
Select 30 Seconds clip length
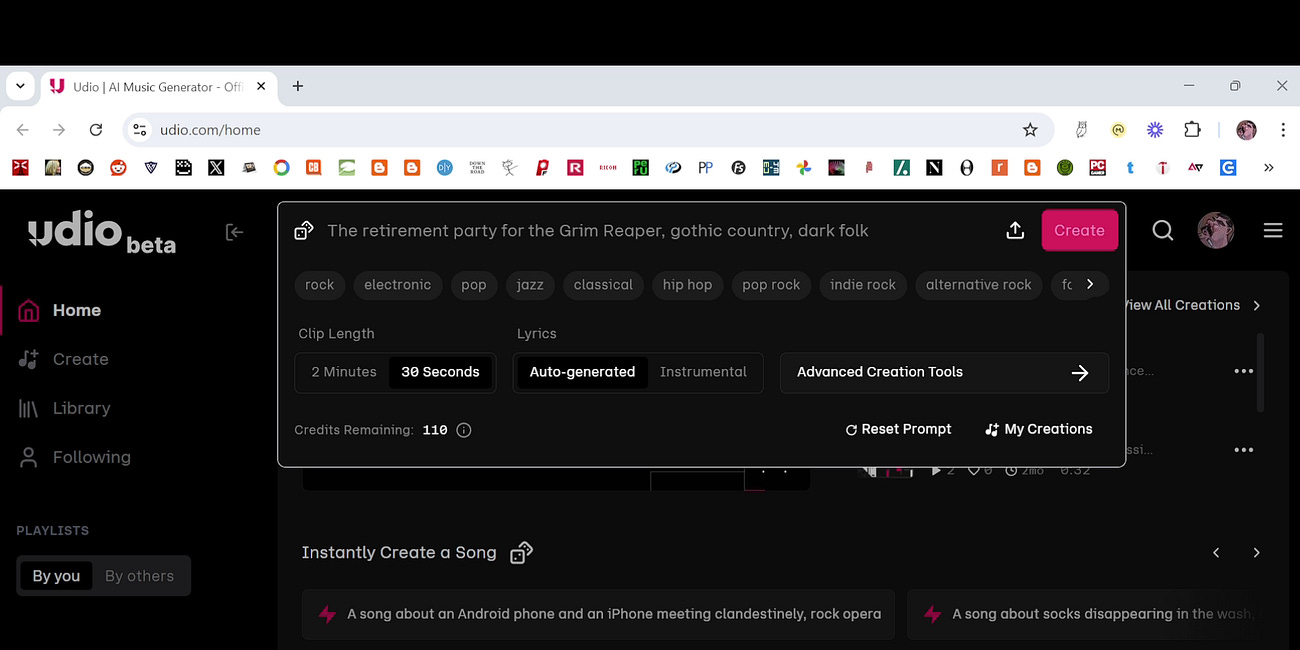click(440, 372)
